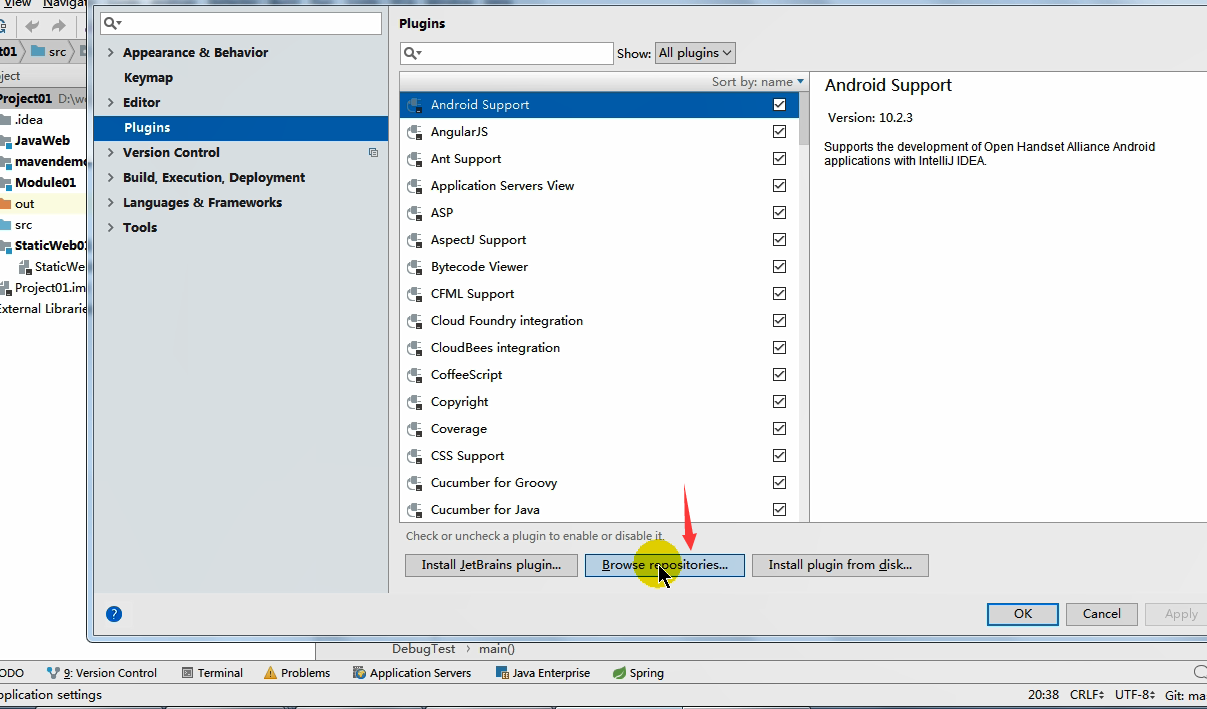The height and width of the screenshot is (709, 1207).
Task: Expand Build, Execution, Deployment node
Action: pos(110,178)
